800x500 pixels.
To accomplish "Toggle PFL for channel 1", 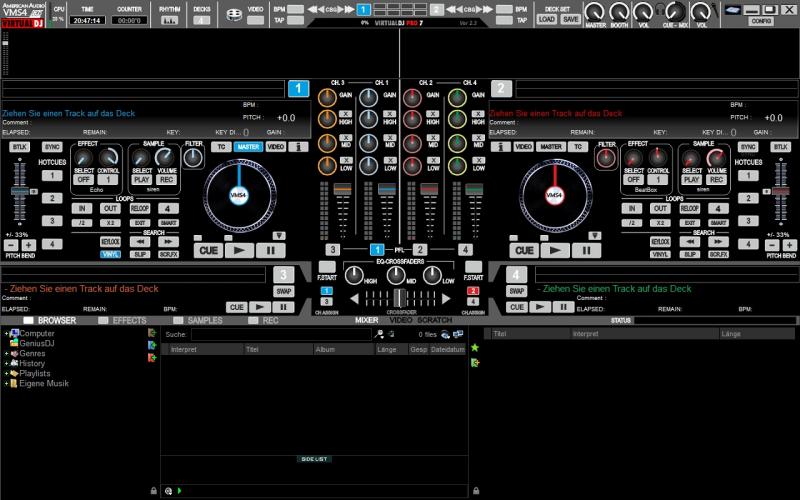I will point(377,249).
